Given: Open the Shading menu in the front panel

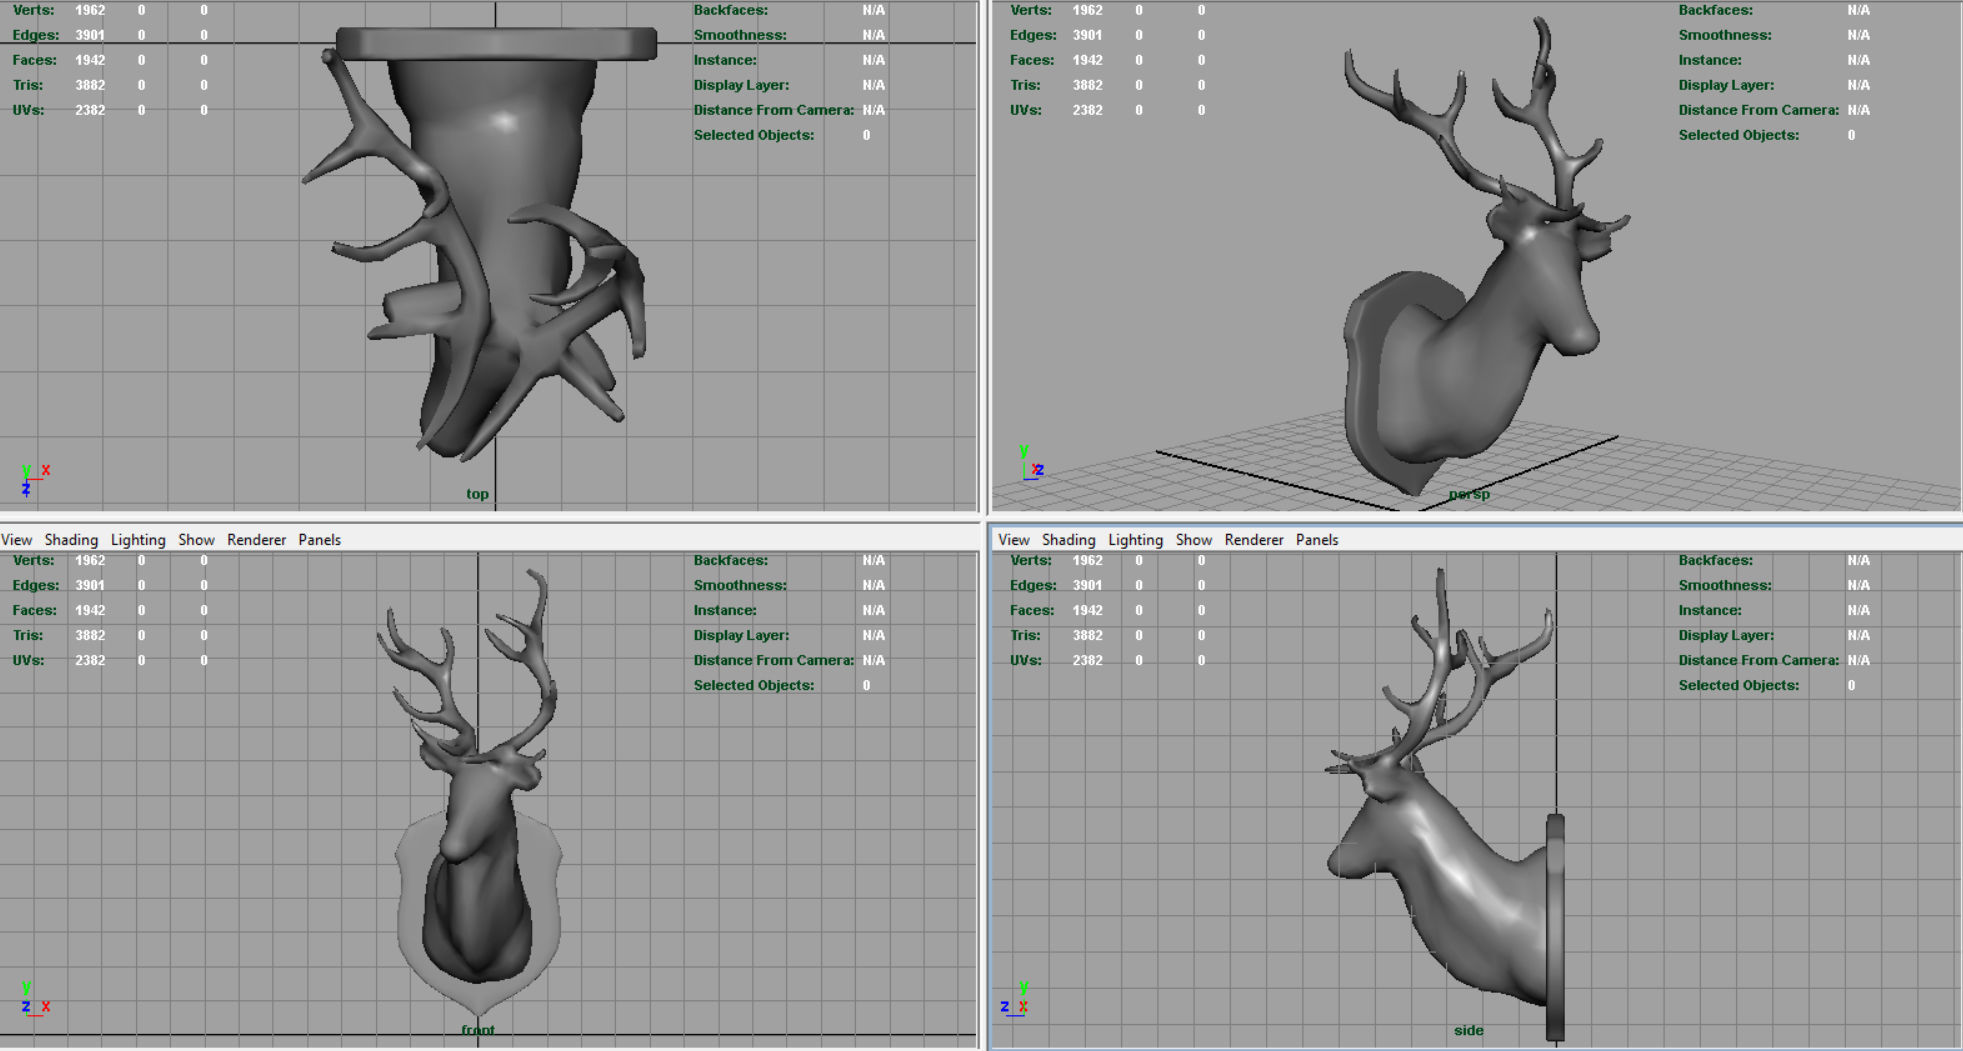Looking at the screenshot, I should click(x=71, y=540).
